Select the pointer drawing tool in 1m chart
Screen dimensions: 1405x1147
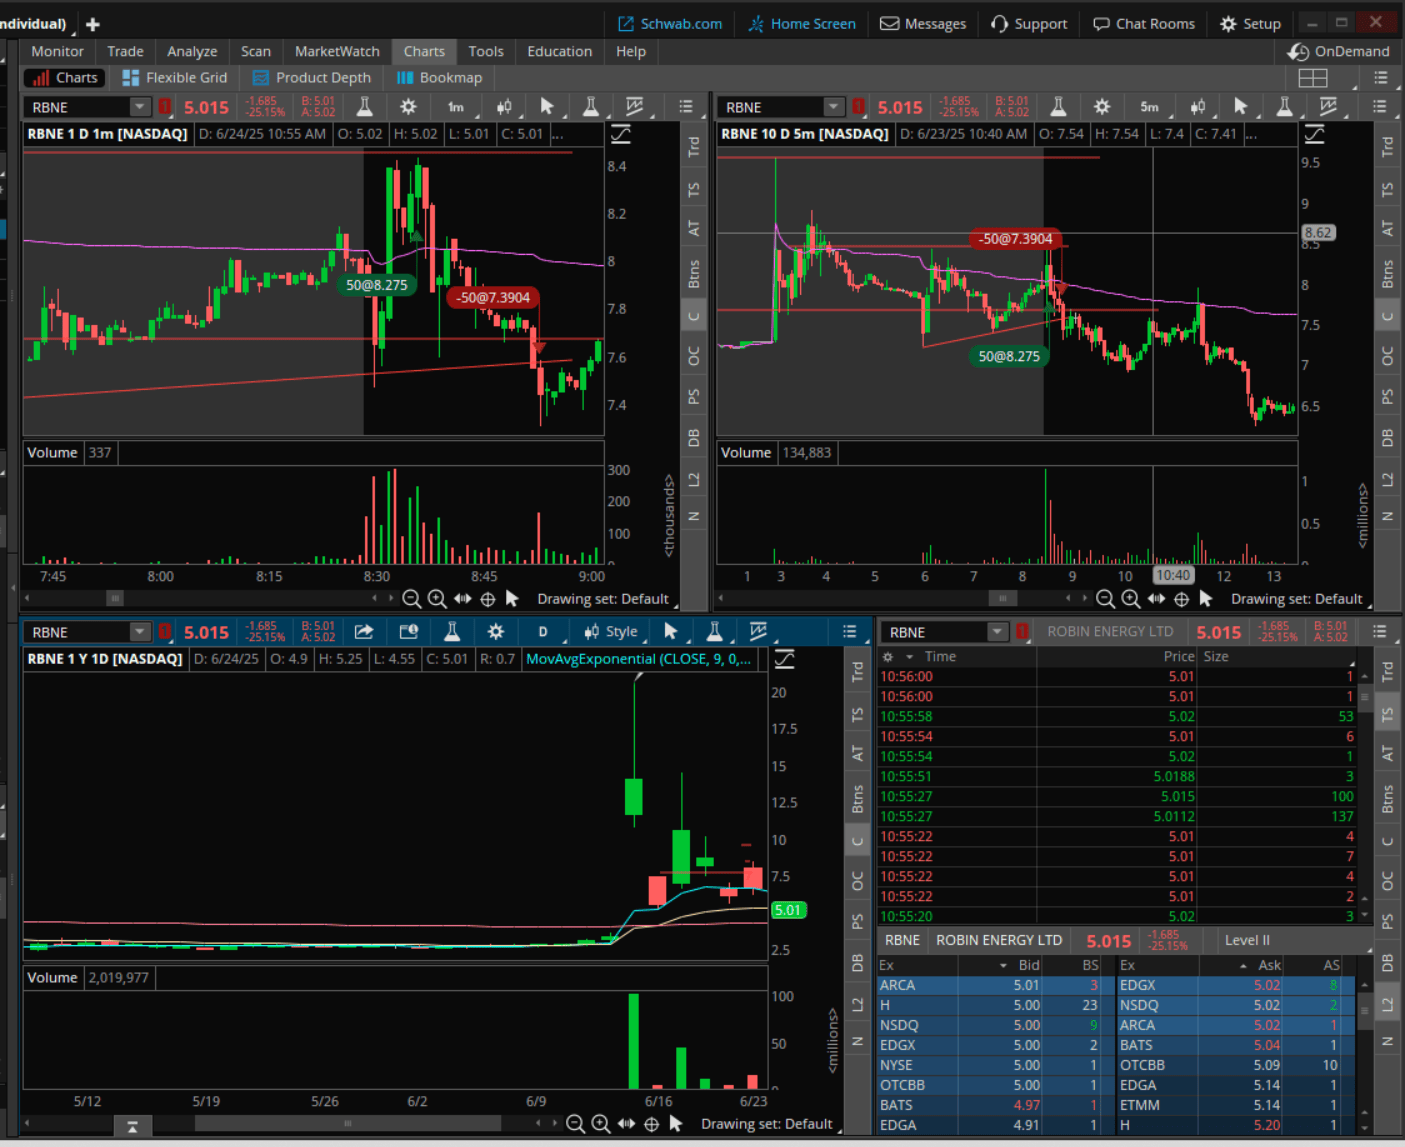click(x=546, y=107)
